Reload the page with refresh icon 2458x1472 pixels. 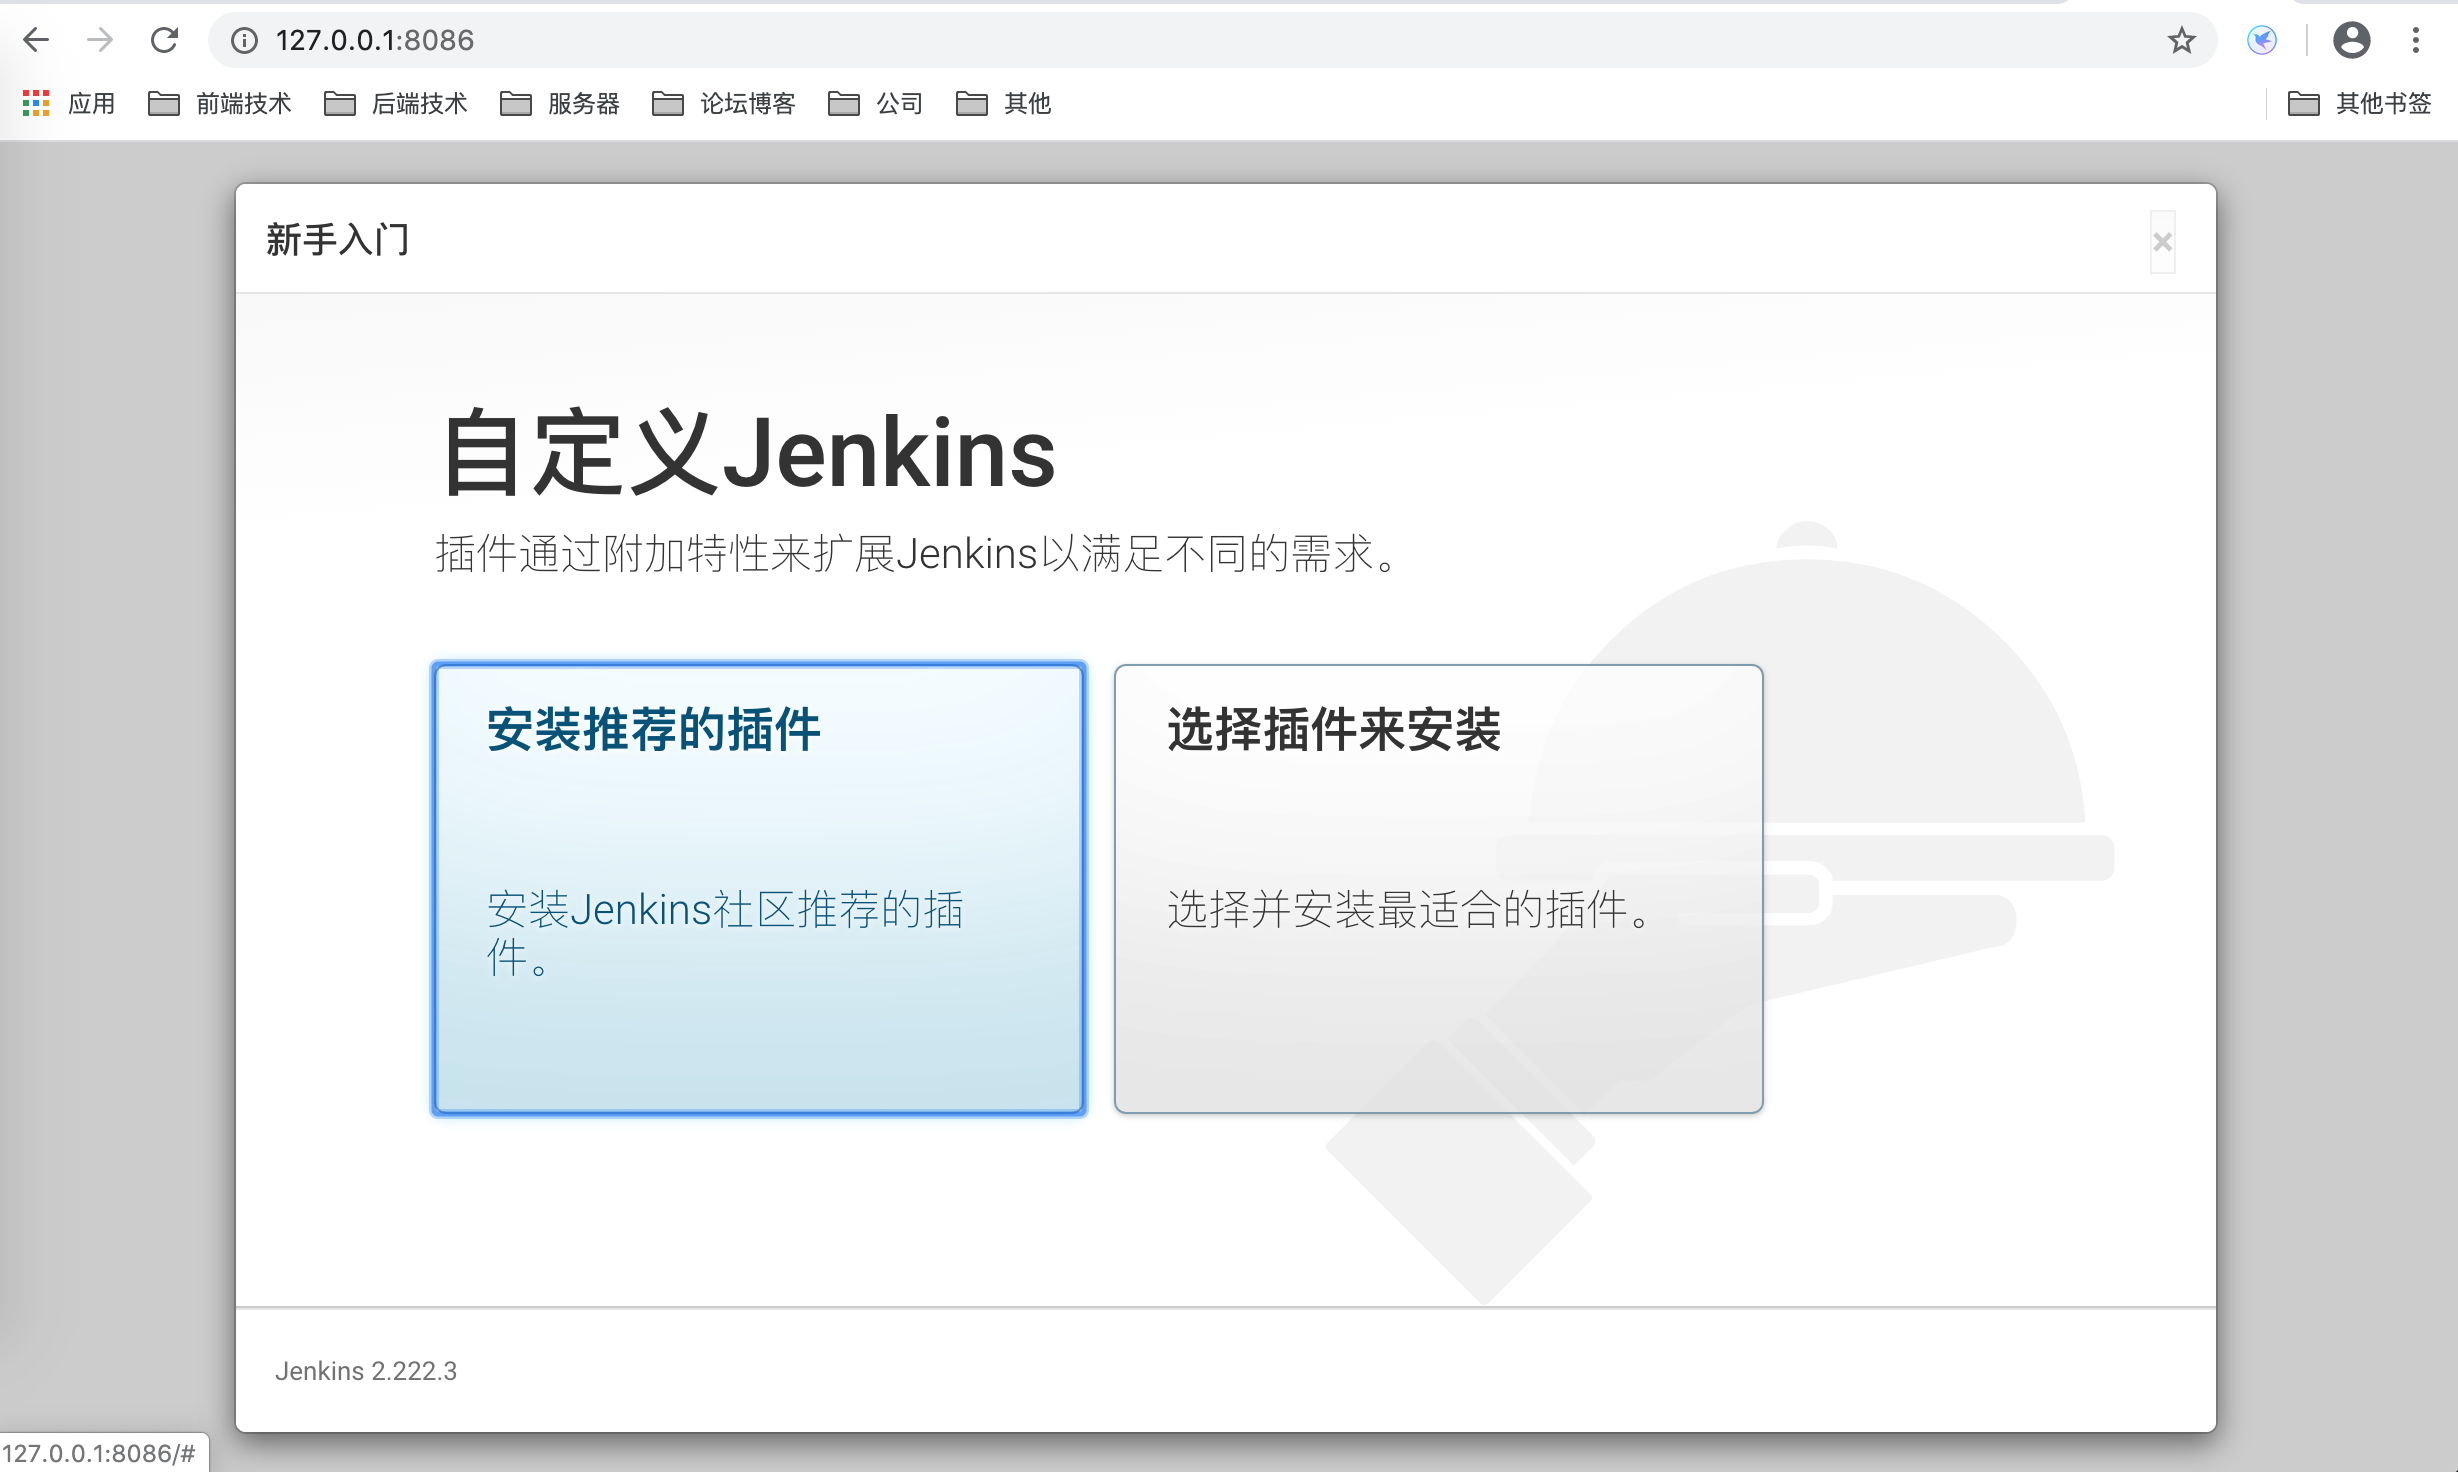(x=164, y=40)
